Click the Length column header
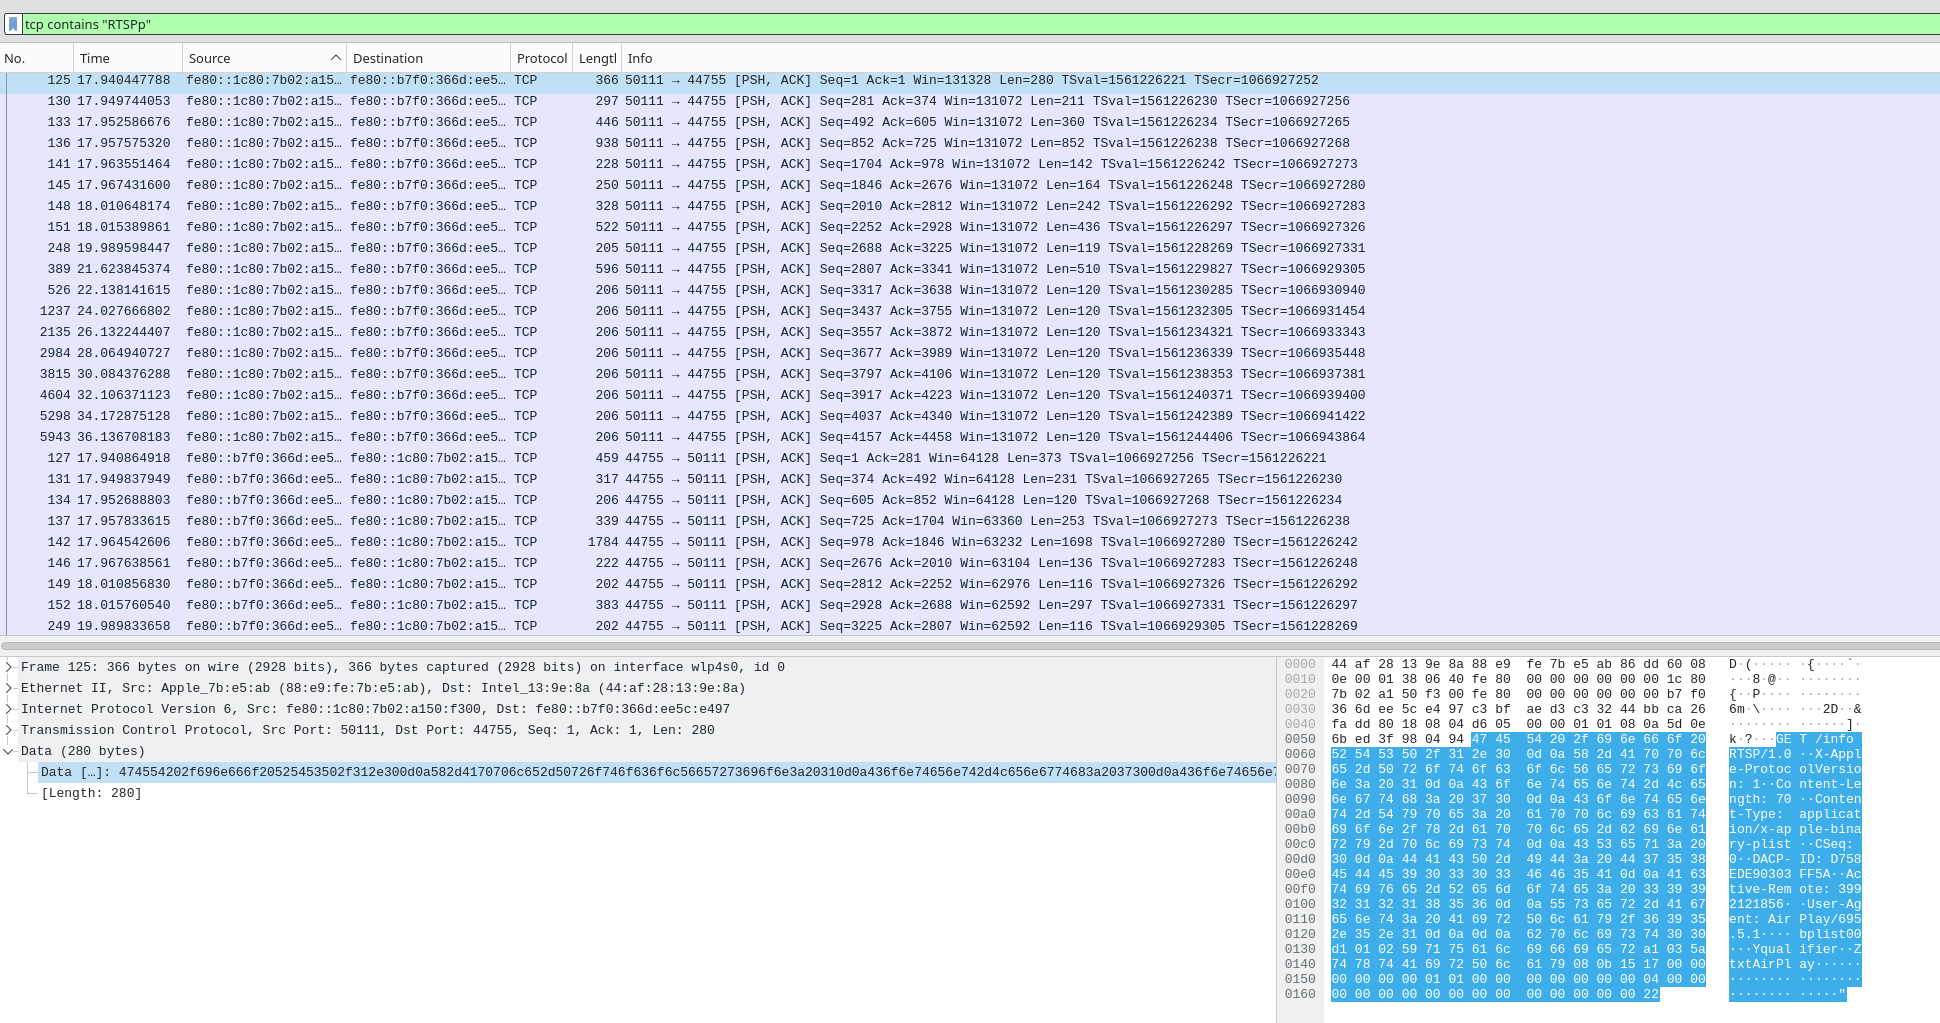The image size is (1940, 1023). point(597,58)
